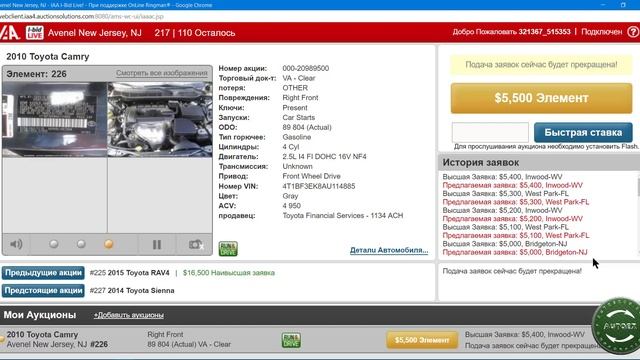640x360 pixels.
Task: Focus the quick bid amount input field
Action: click(x=490, y=132)
